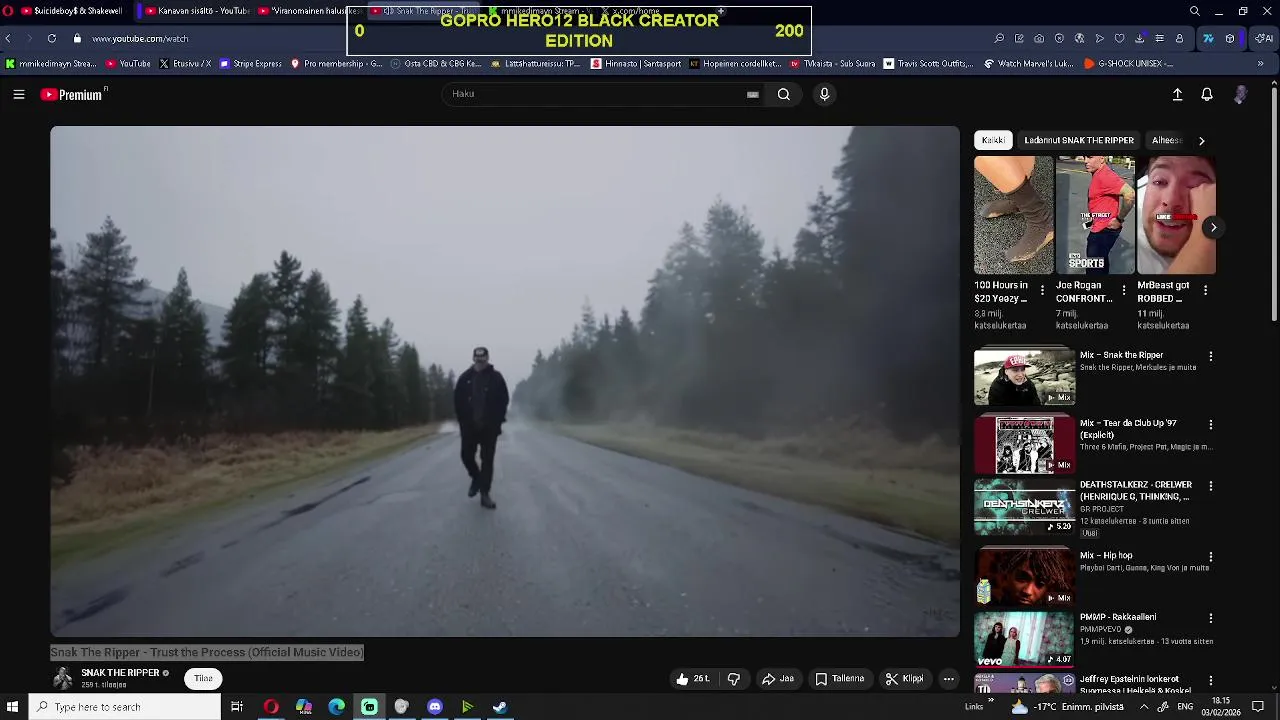
Task: Open DEATHSTALKERZ - CRELWER video
Action: point(1024,506)
